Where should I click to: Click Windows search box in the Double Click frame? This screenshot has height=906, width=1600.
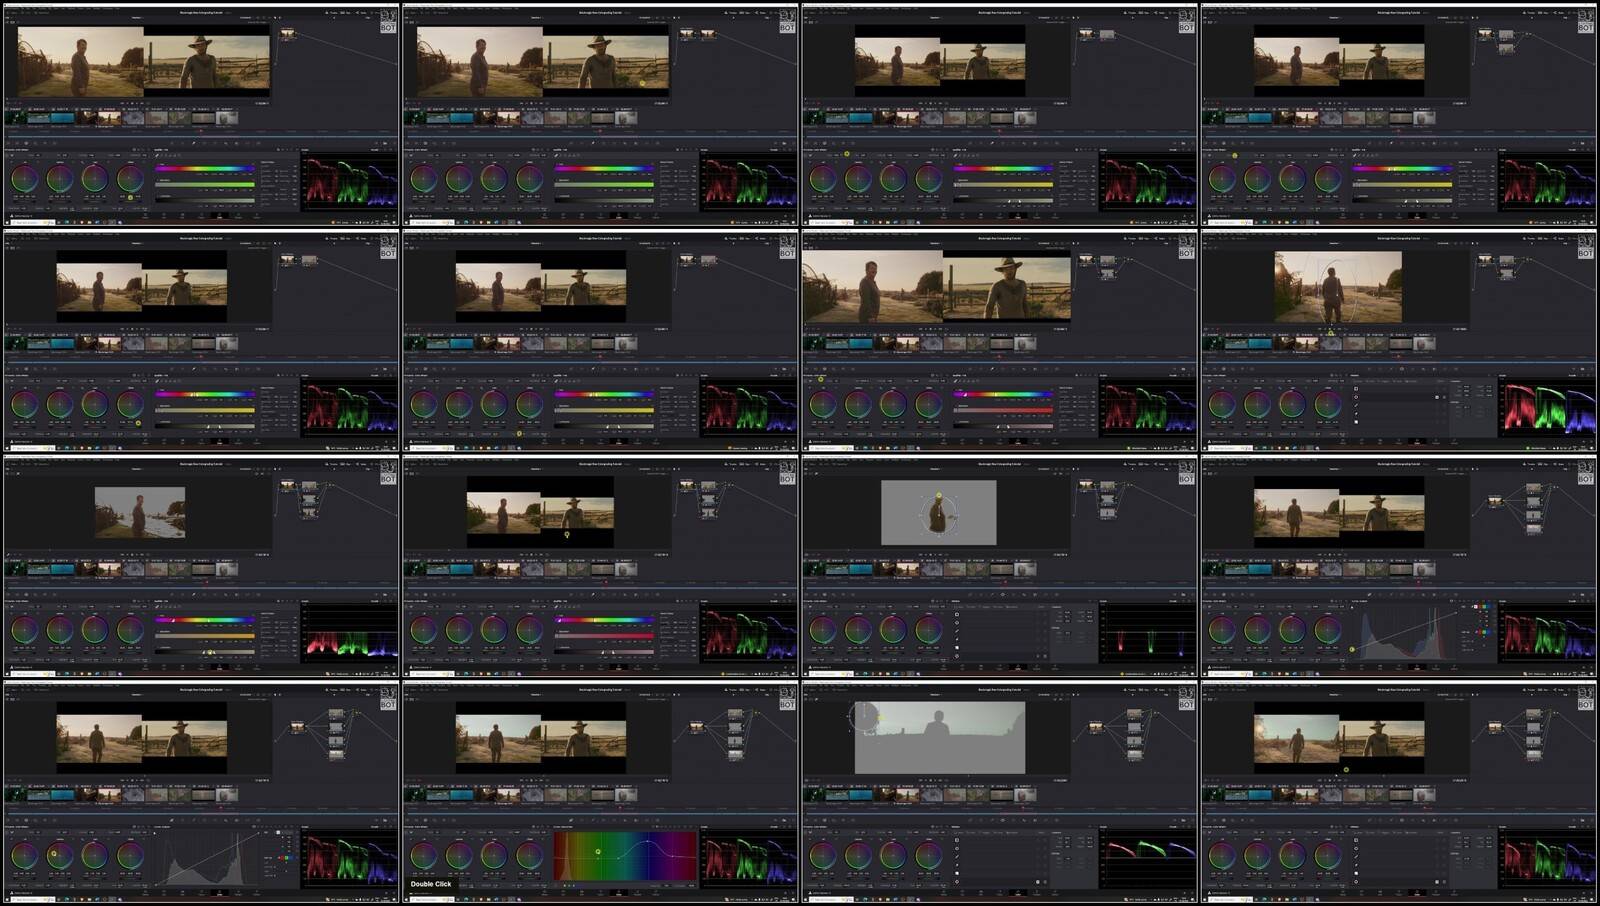tap(432, 900)
